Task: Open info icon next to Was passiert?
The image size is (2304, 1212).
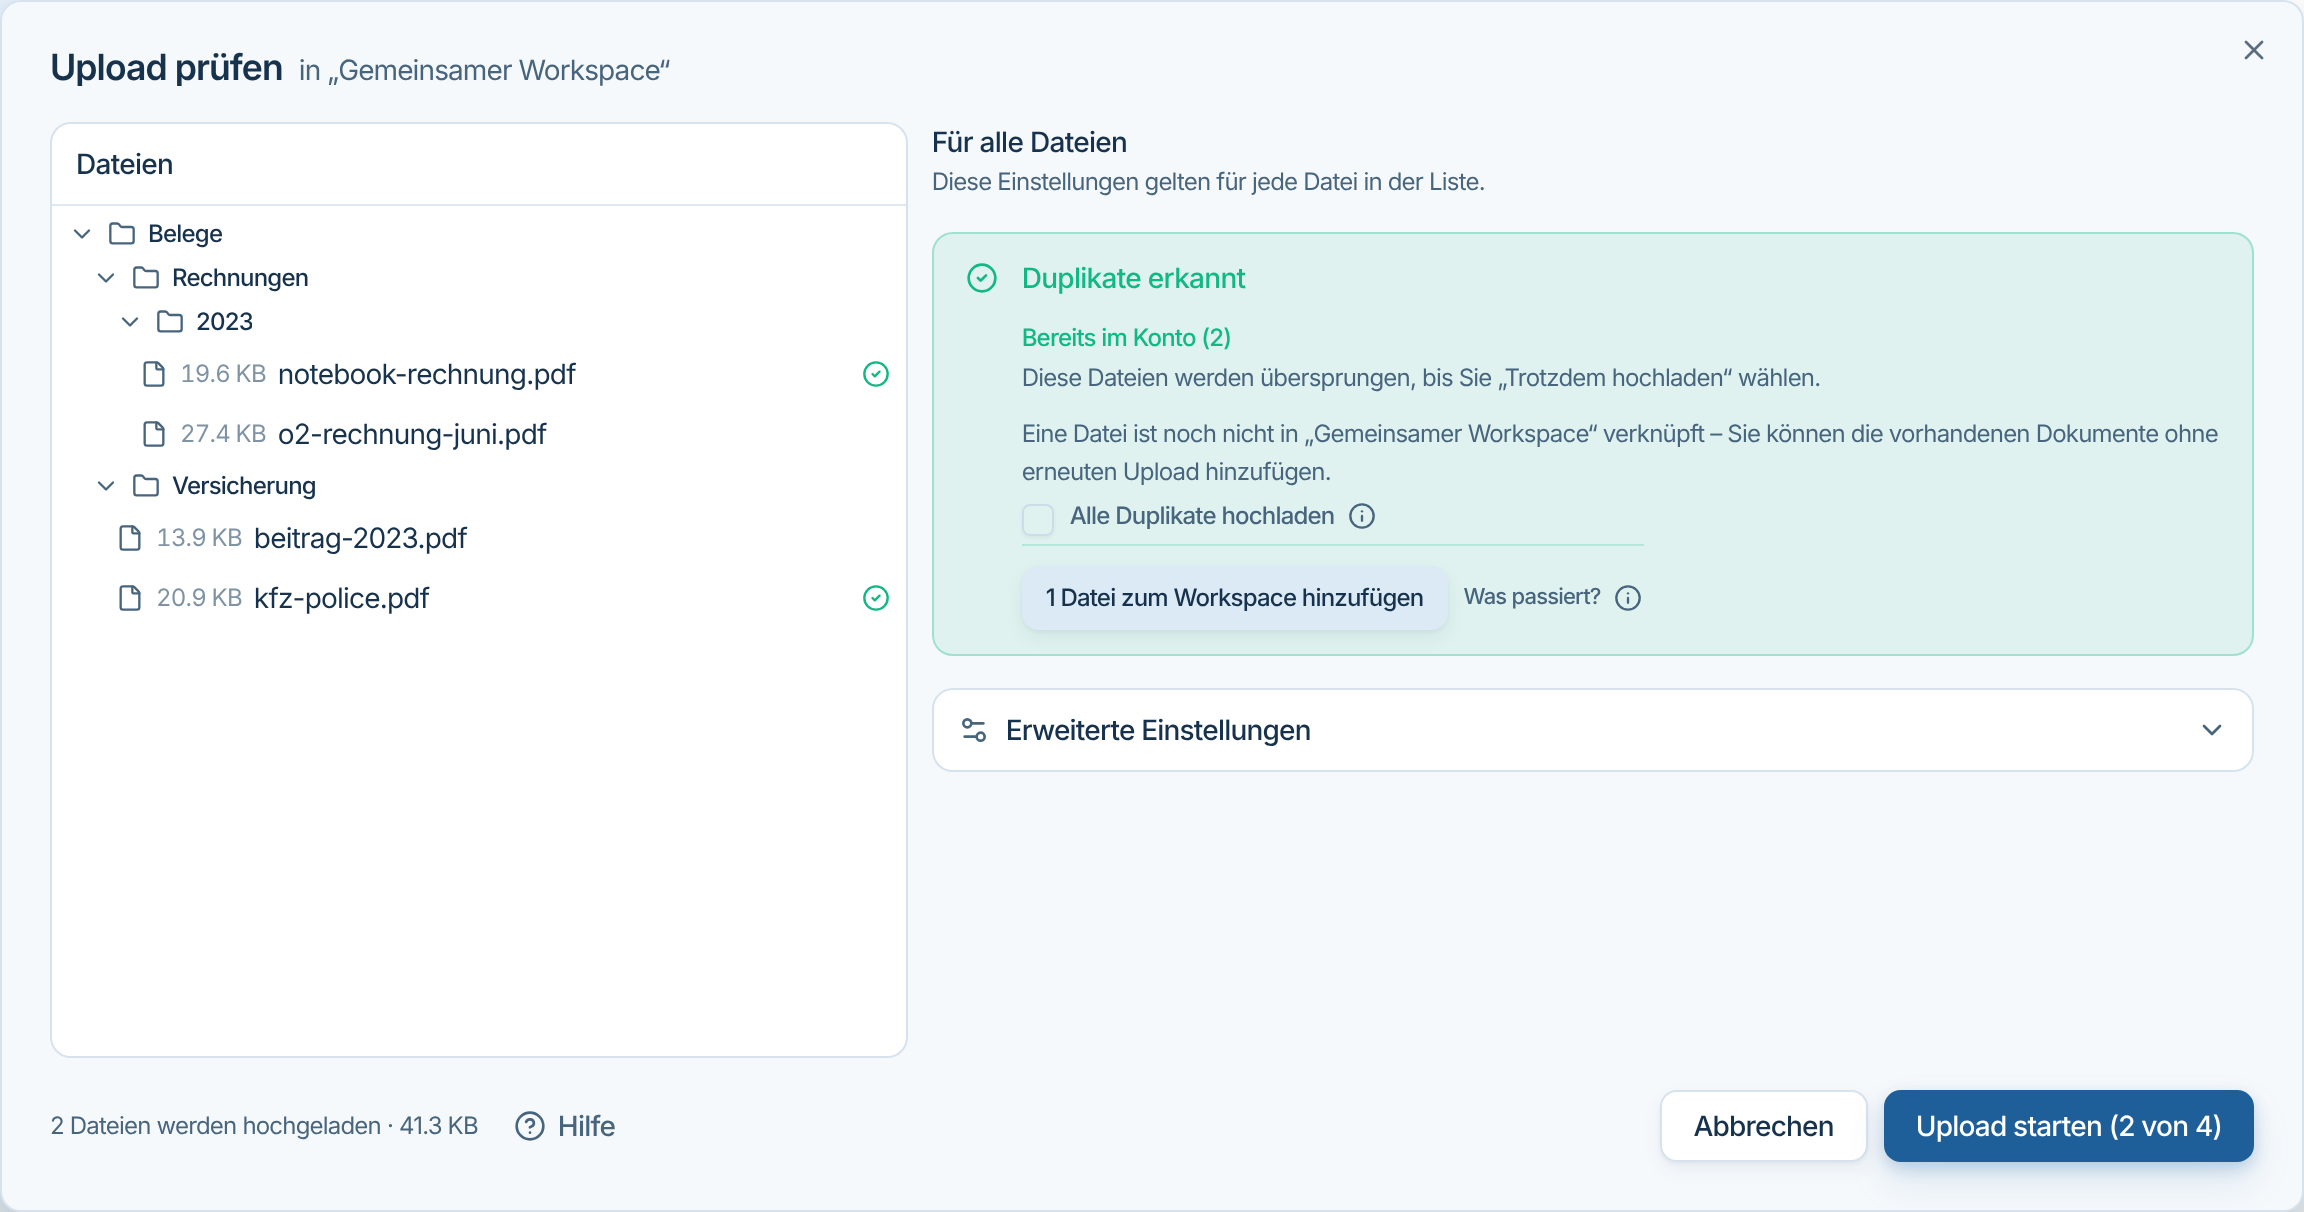Action: coord(1628,598)
